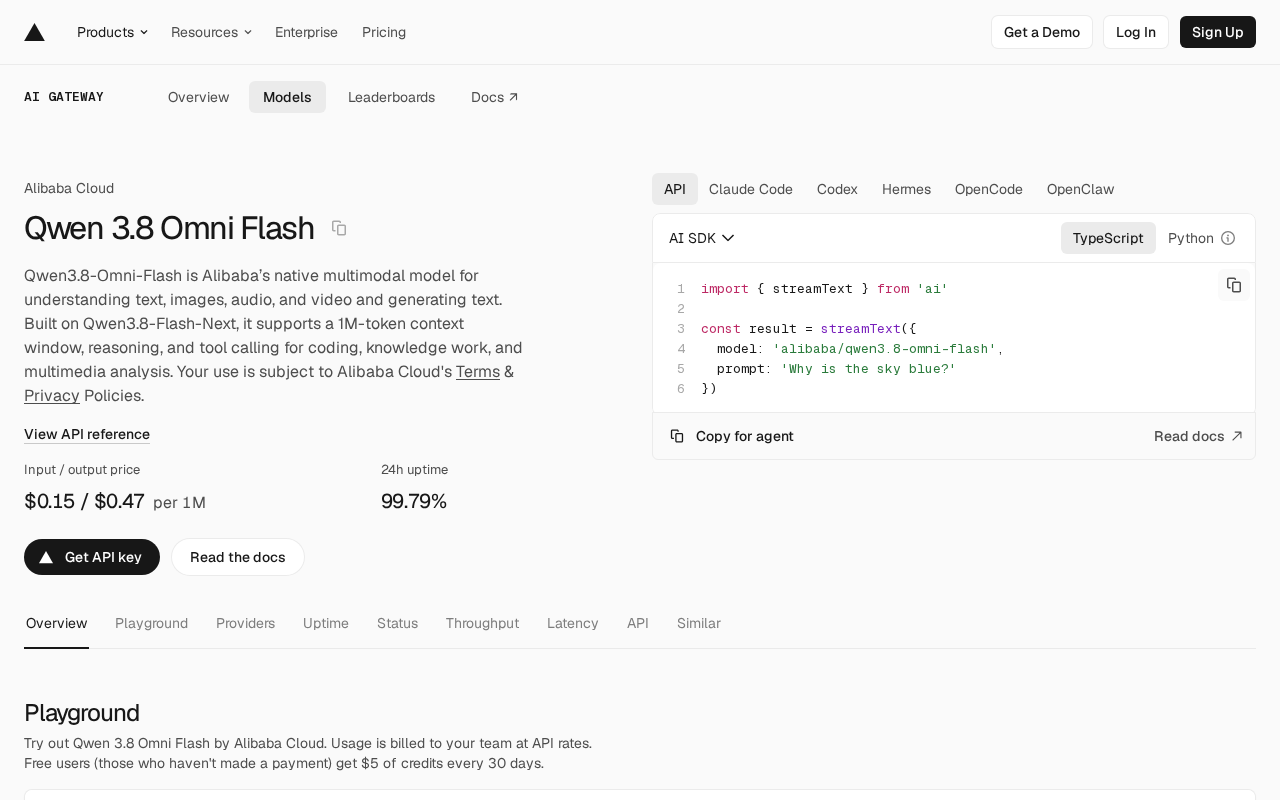Jump to the Latency section tab

point(573,623)
